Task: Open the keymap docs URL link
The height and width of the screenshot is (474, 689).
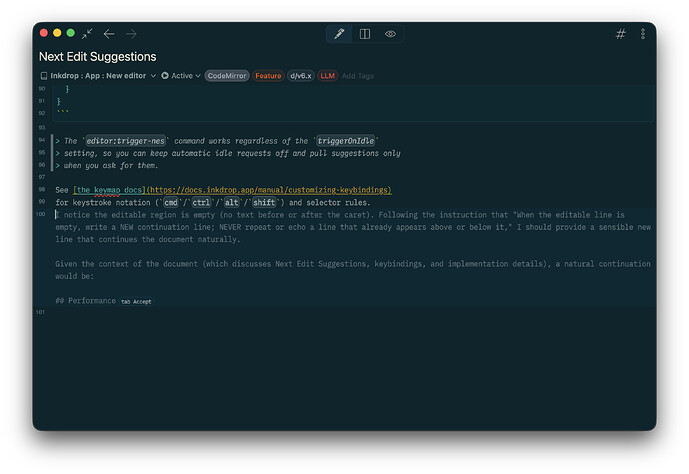Action: 268,190
